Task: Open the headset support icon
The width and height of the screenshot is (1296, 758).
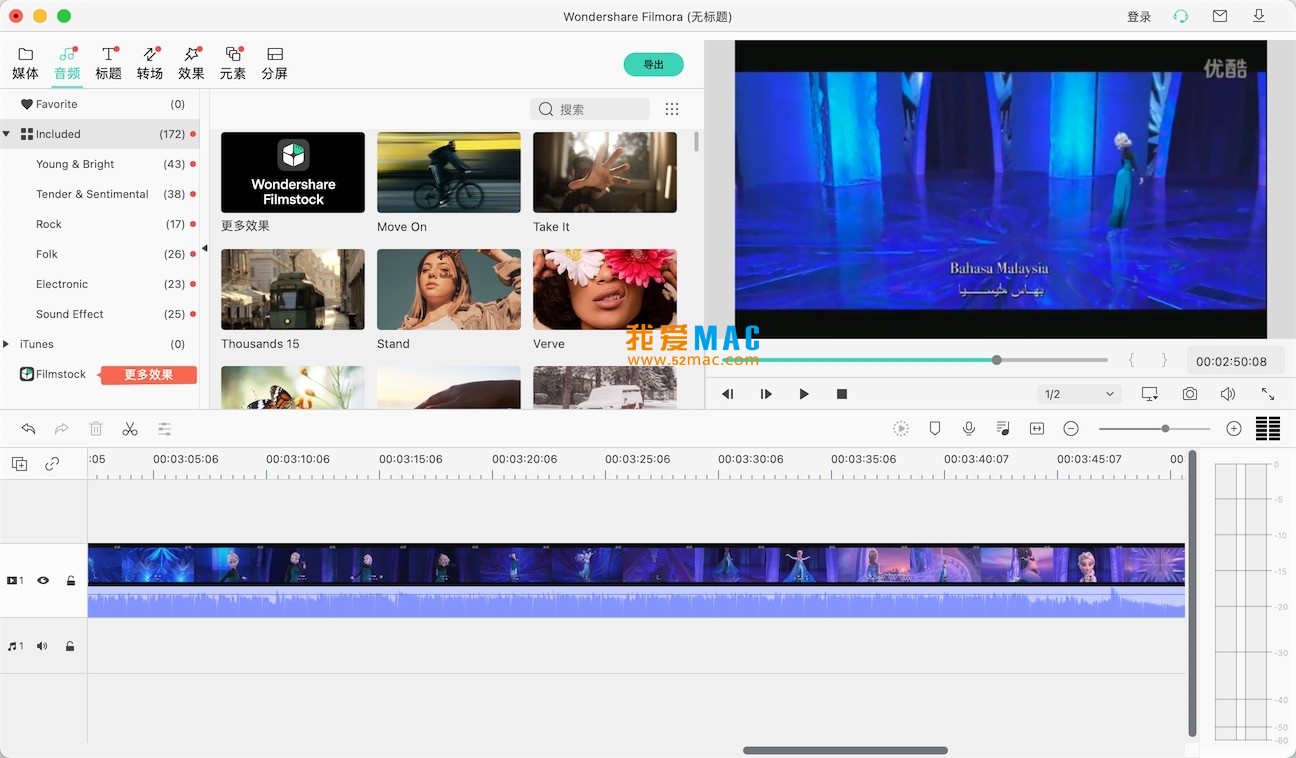Action: click(1181, 16)
